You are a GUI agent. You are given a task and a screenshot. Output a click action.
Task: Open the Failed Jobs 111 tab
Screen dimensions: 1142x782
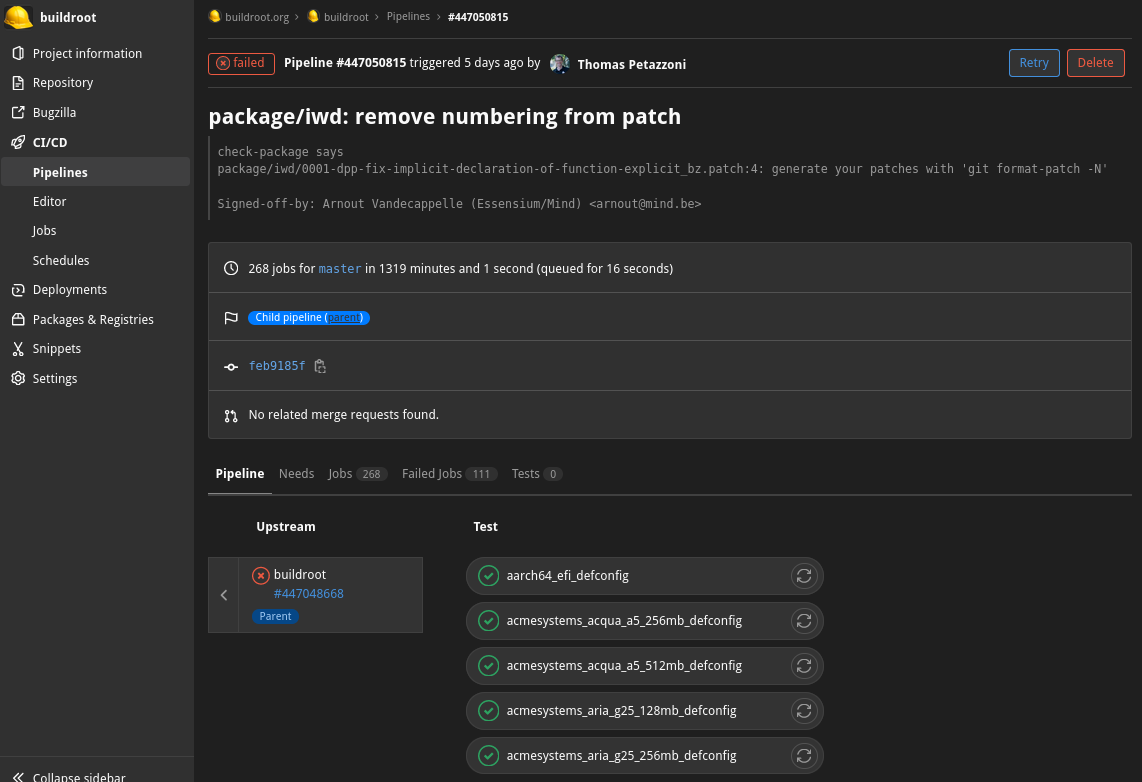tap(449, 474)
